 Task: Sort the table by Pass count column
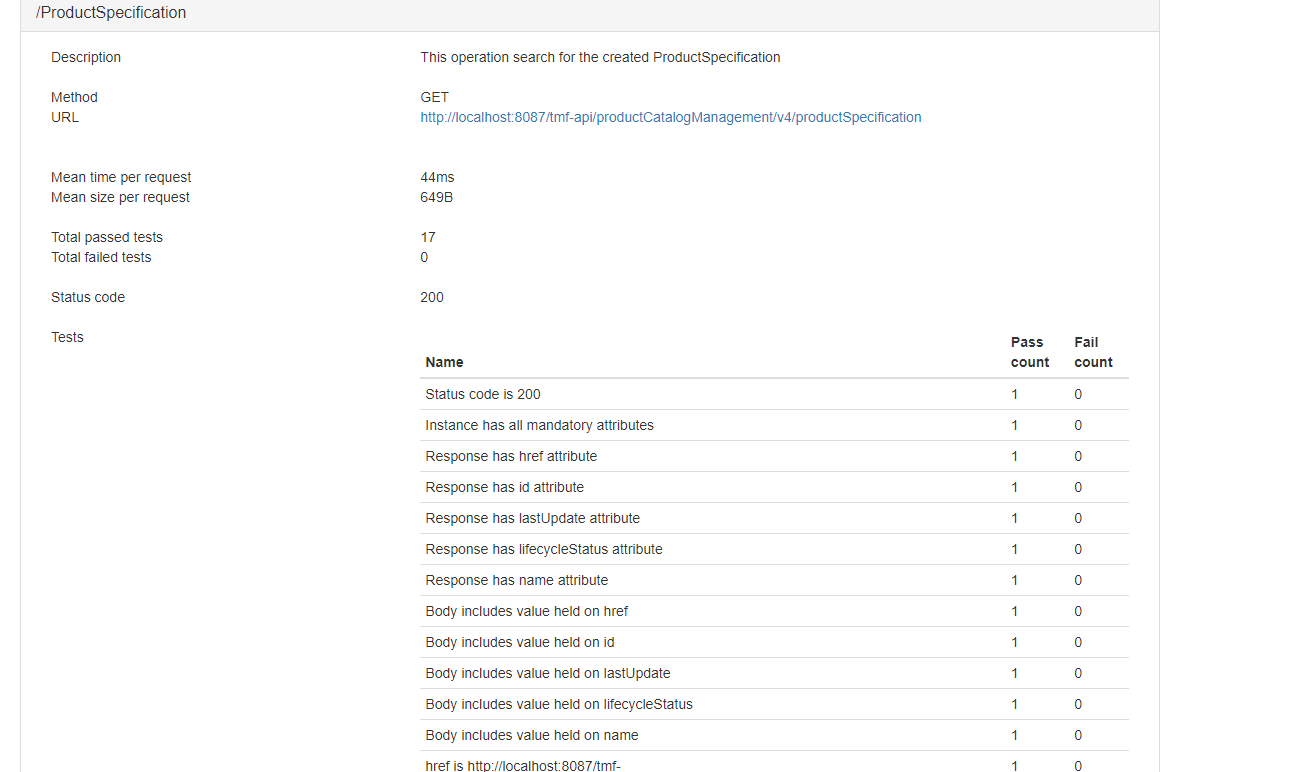[1030, 352]
